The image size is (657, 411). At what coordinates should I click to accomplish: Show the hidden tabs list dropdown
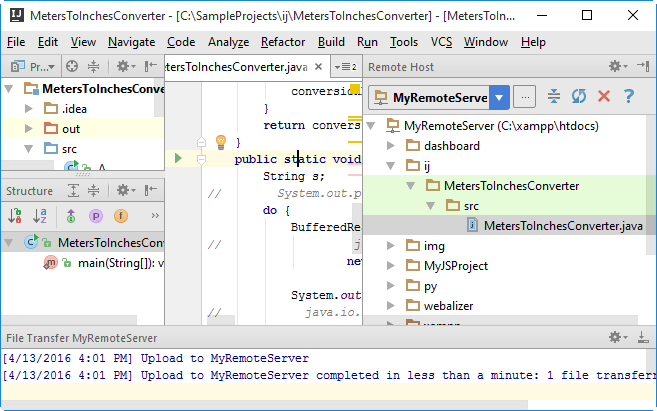[x=346, y=67]
